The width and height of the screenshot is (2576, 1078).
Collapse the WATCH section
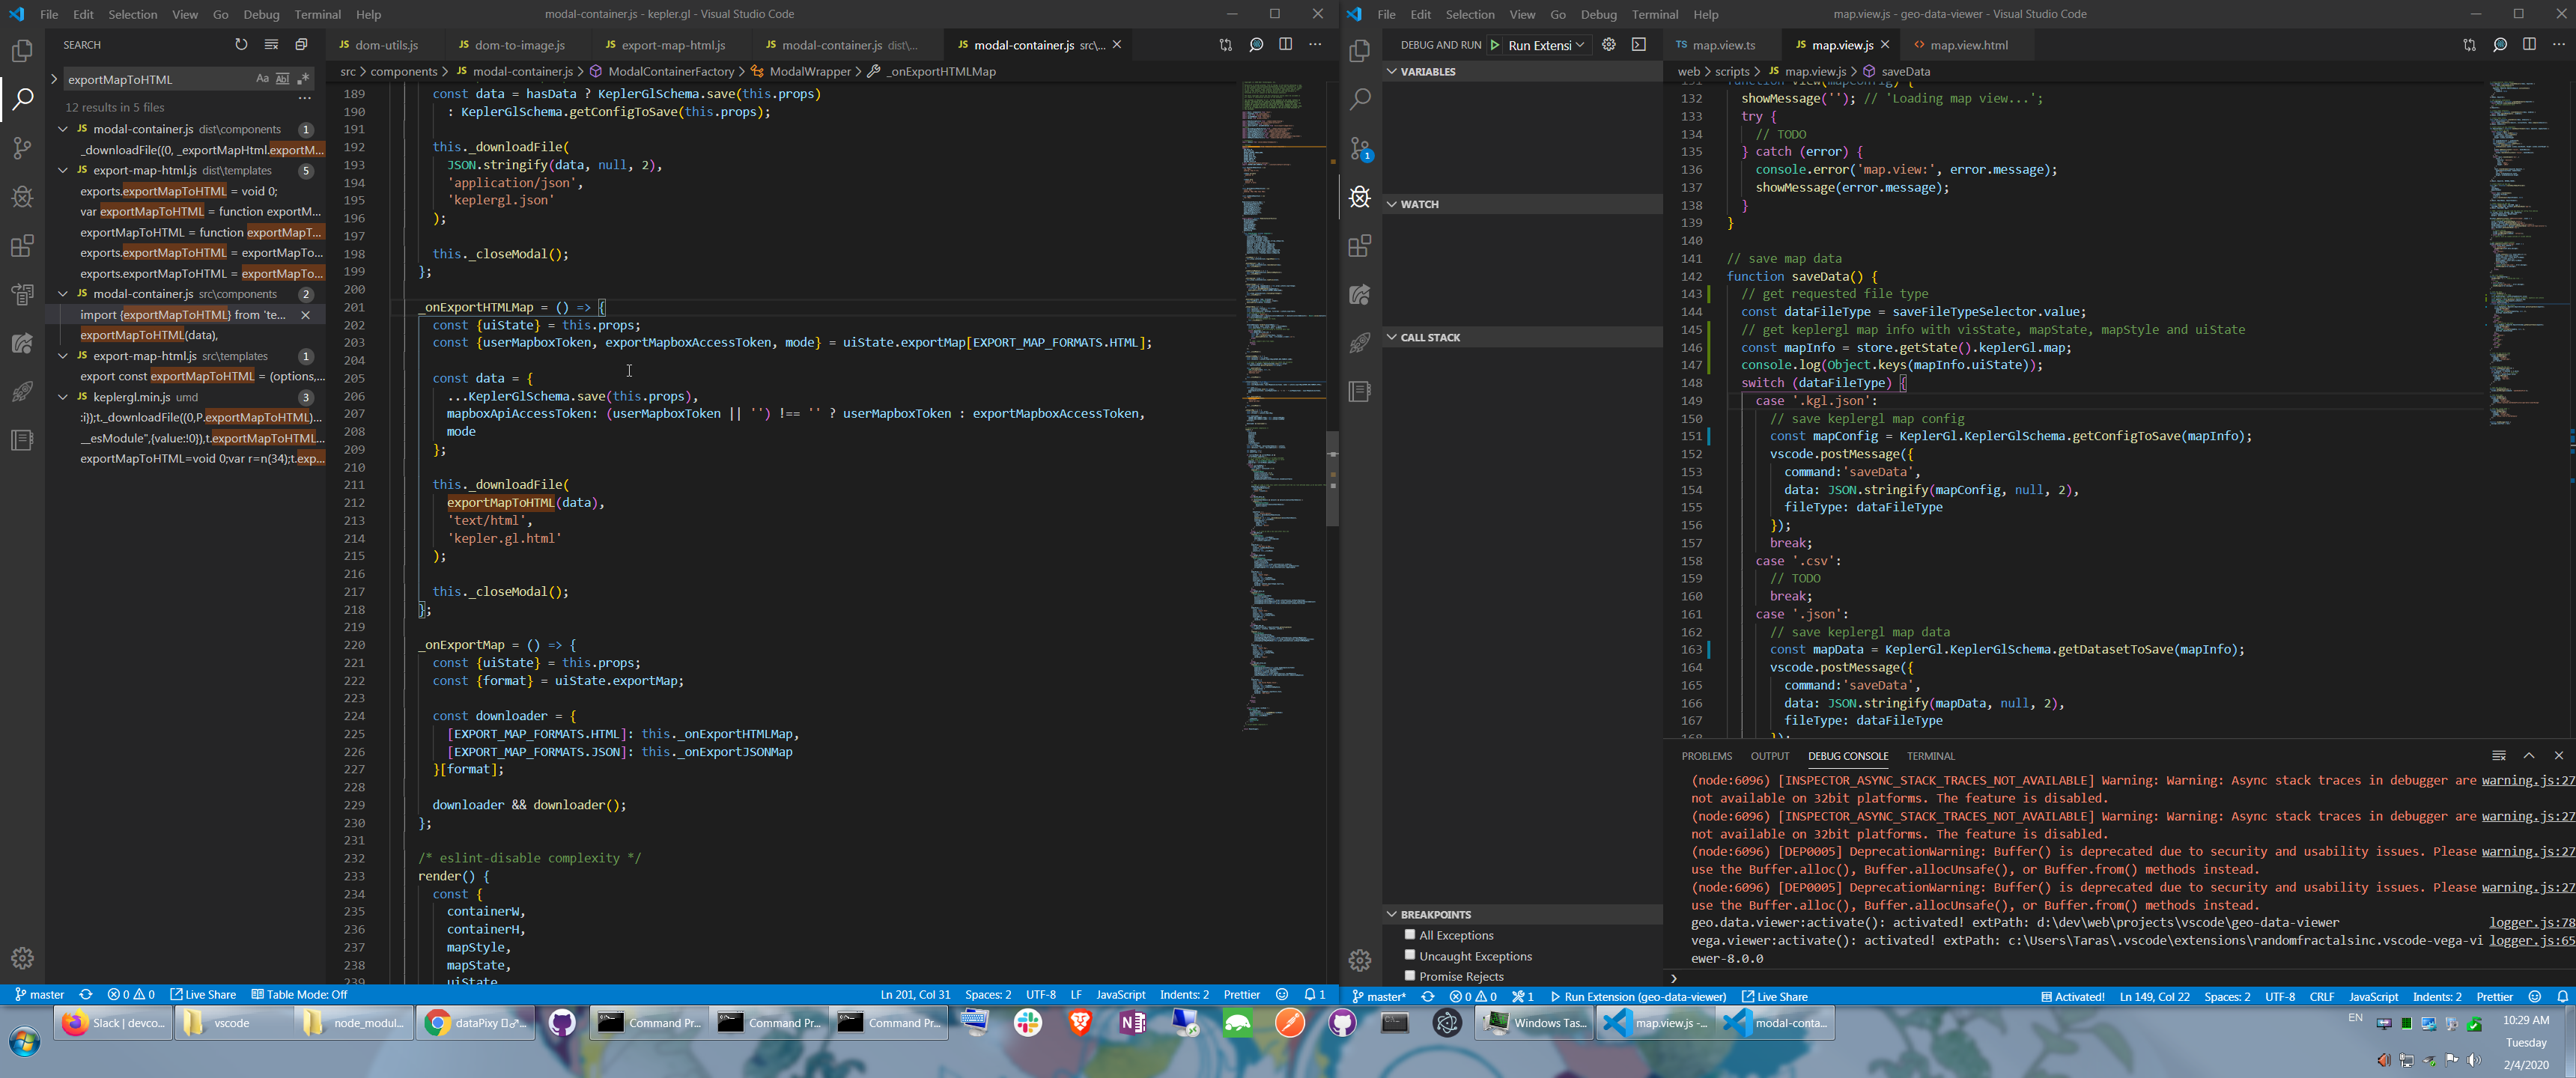coord(1393,204)
